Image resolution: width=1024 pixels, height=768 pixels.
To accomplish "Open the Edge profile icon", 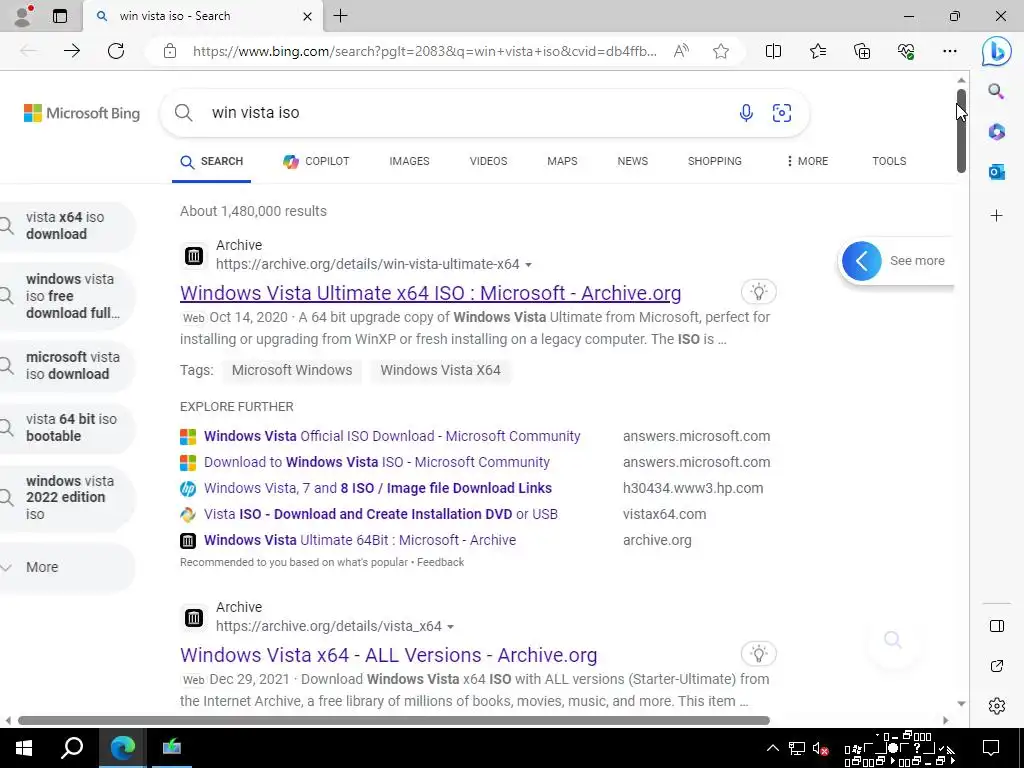I will (24, 16).
